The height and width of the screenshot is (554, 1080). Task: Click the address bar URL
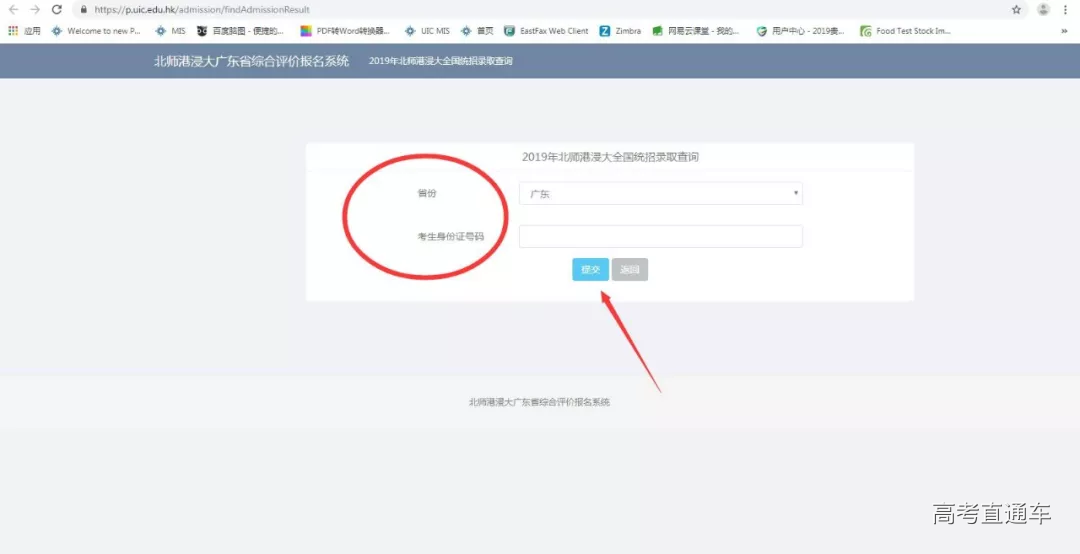point(202,10)
